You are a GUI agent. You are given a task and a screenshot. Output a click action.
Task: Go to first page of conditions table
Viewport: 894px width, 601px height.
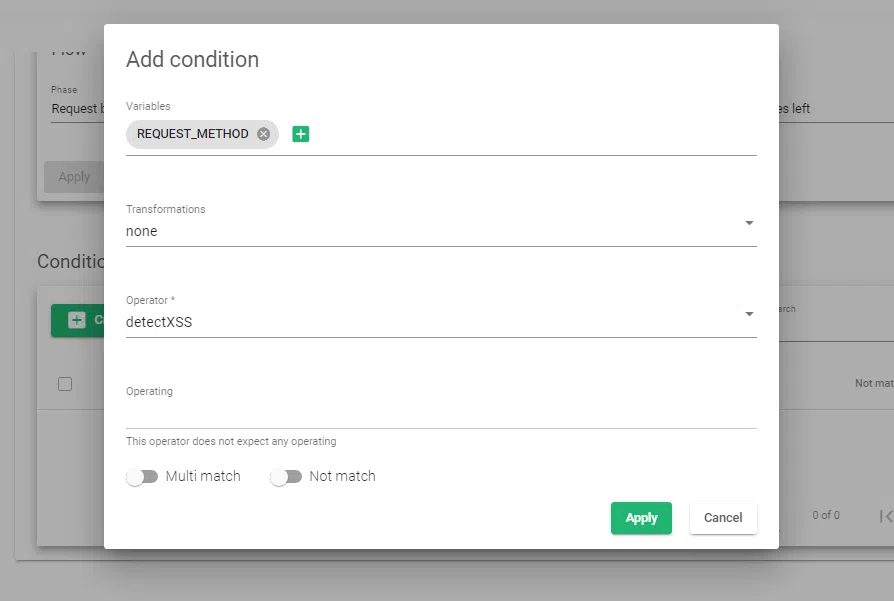pos(885,516)
